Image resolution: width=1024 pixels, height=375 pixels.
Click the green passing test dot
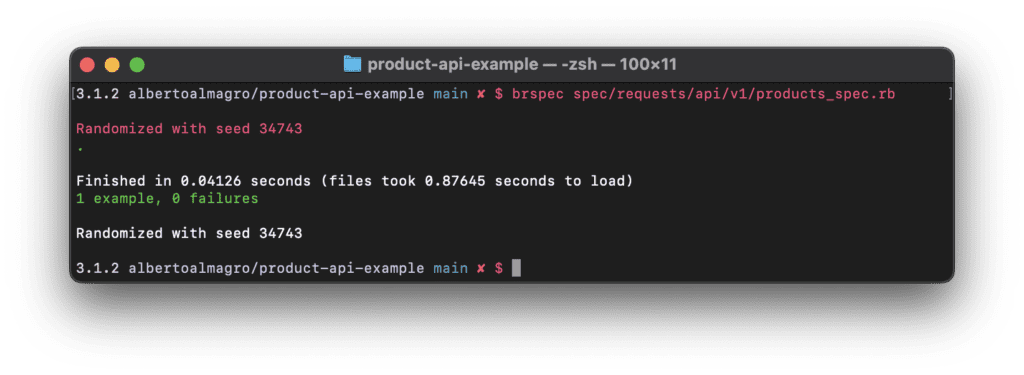pyautogui.click(x=80, y=151)
